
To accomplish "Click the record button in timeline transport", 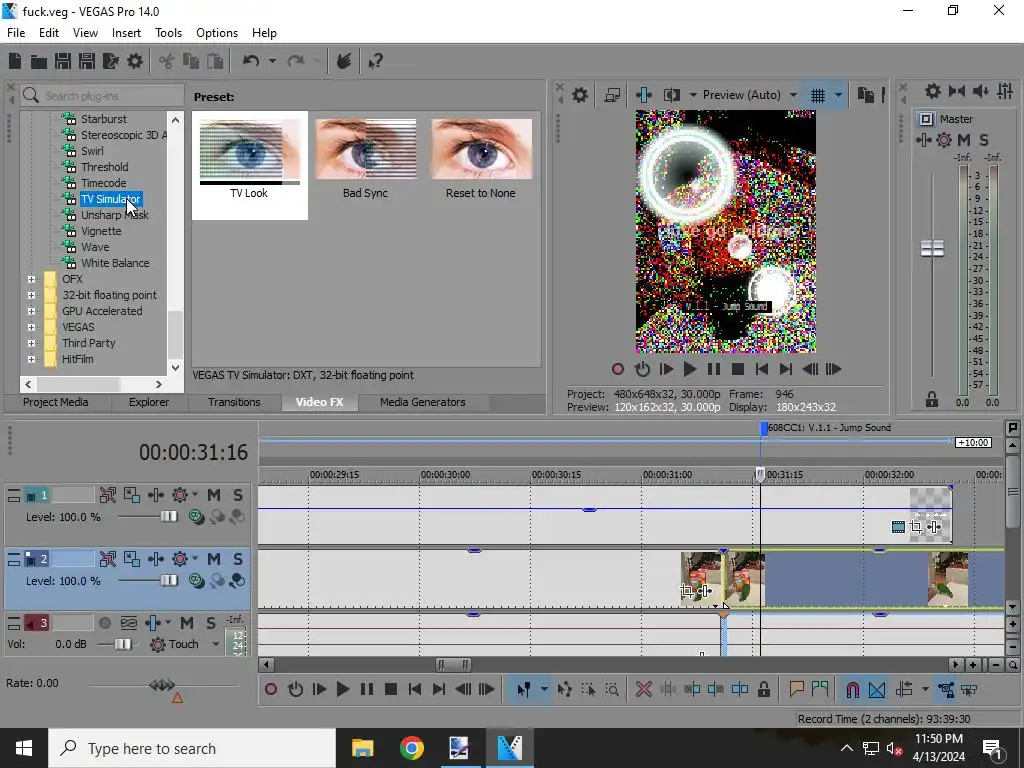I will click(x=271, y=689).
